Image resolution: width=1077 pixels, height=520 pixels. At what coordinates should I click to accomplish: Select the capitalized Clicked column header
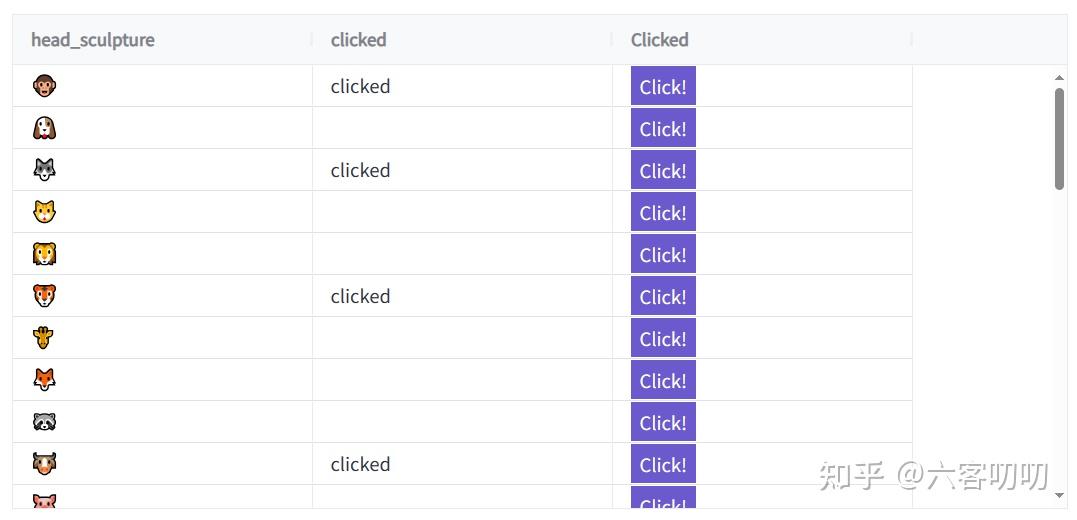[659, 40]
